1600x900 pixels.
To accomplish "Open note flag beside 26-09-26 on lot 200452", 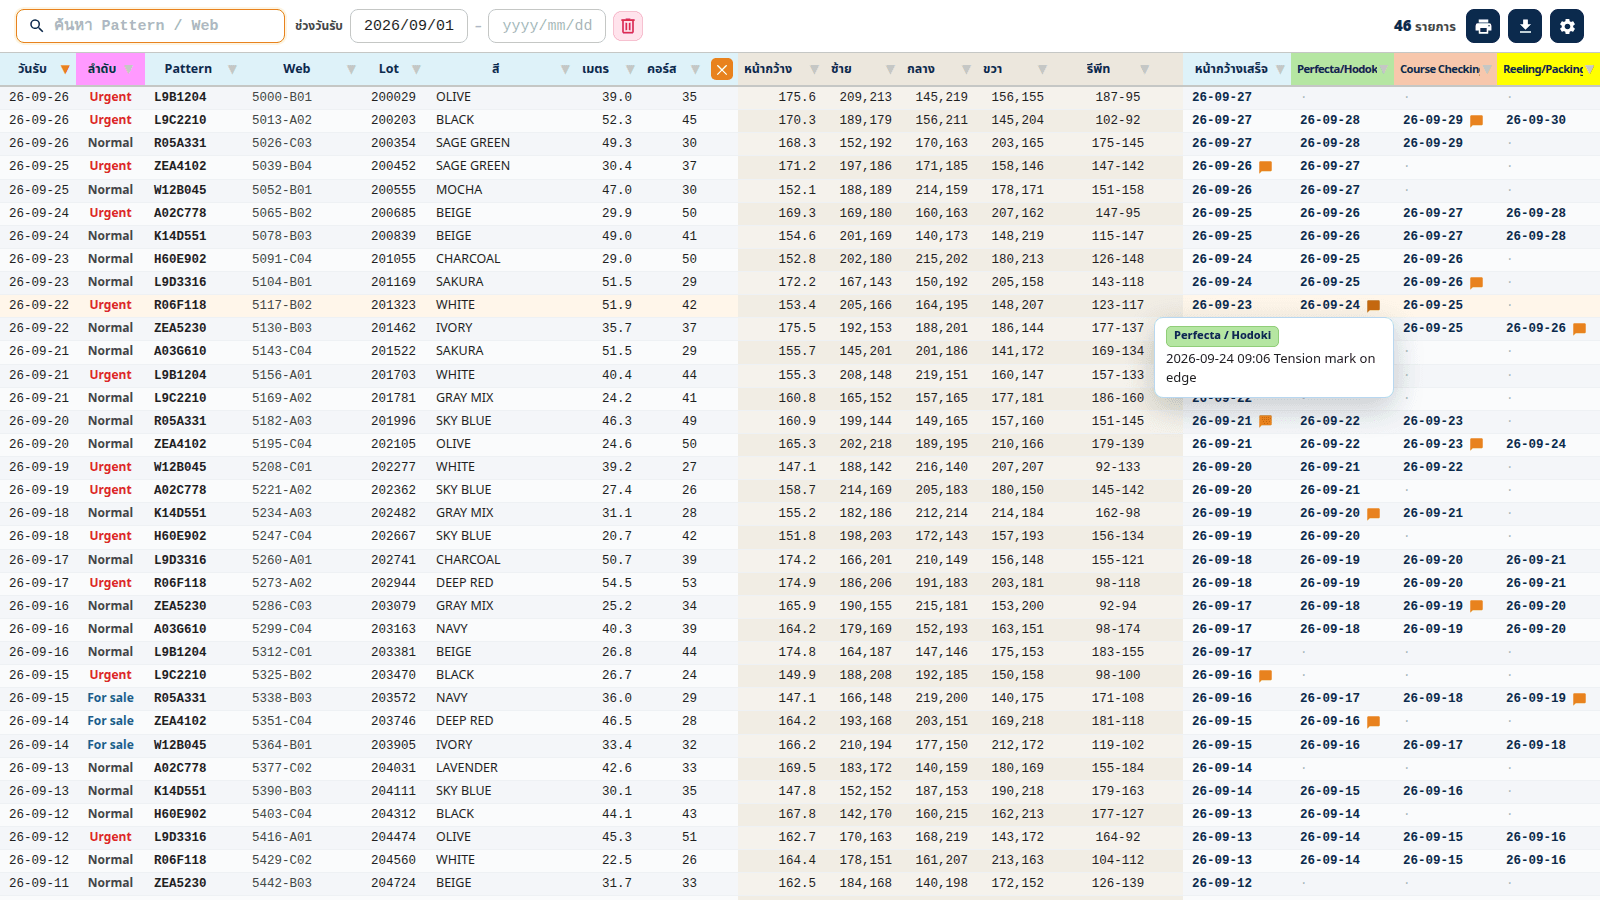I will point(1265,167).
